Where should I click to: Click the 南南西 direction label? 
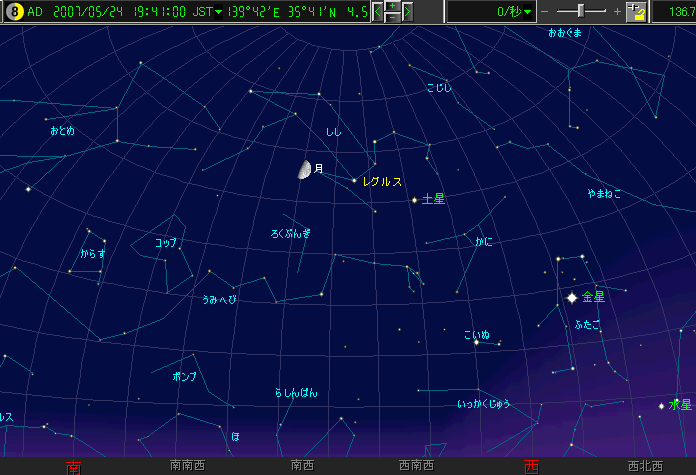pyautogui.click(x=189, y=466)
